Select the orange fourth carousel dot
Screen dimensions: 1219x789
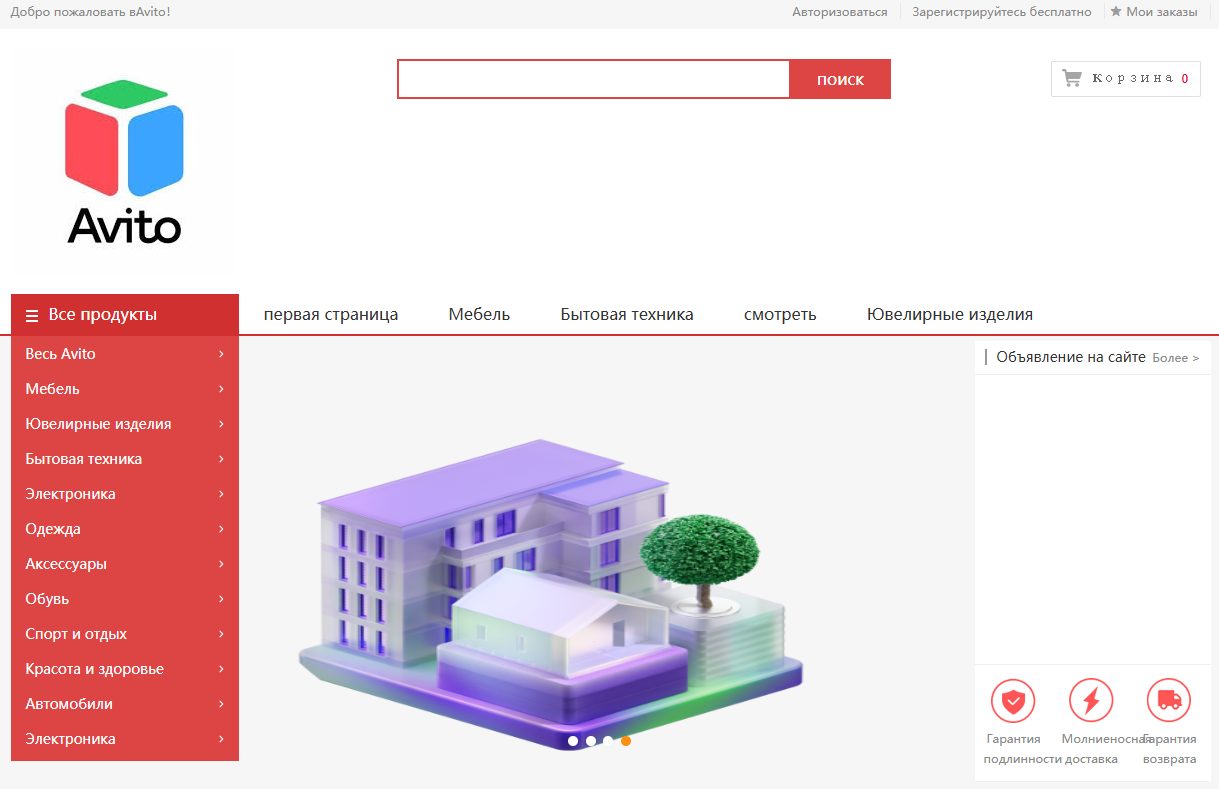click(626, 741)
